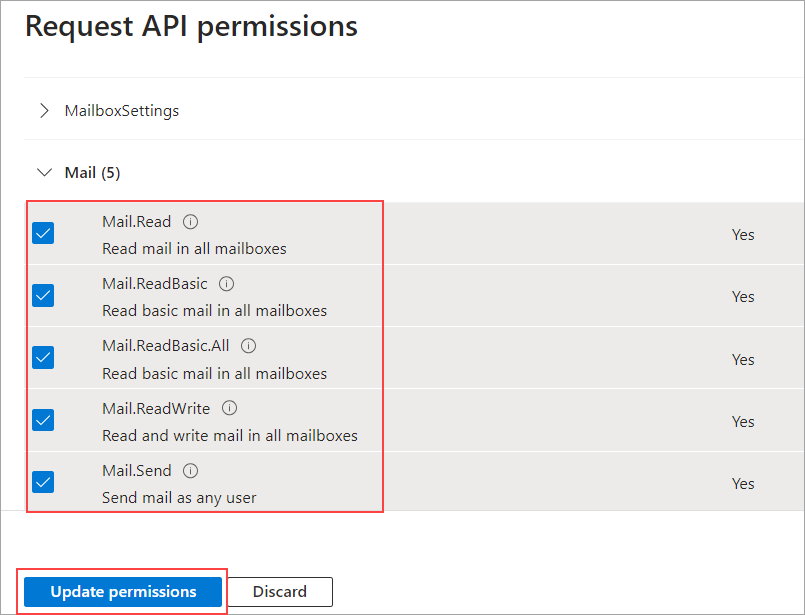Collapse the Mail (5) section chevron
This screenshot has height=615, width=805.
44,173
